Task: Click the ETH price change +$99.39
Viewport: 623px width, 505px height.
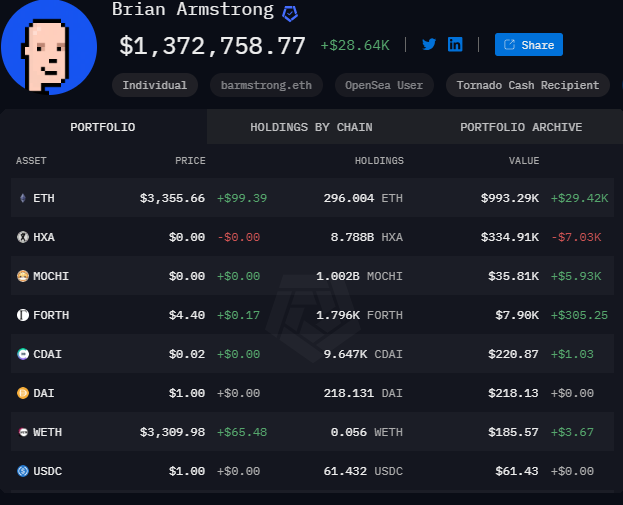Action: pos(242,198)
